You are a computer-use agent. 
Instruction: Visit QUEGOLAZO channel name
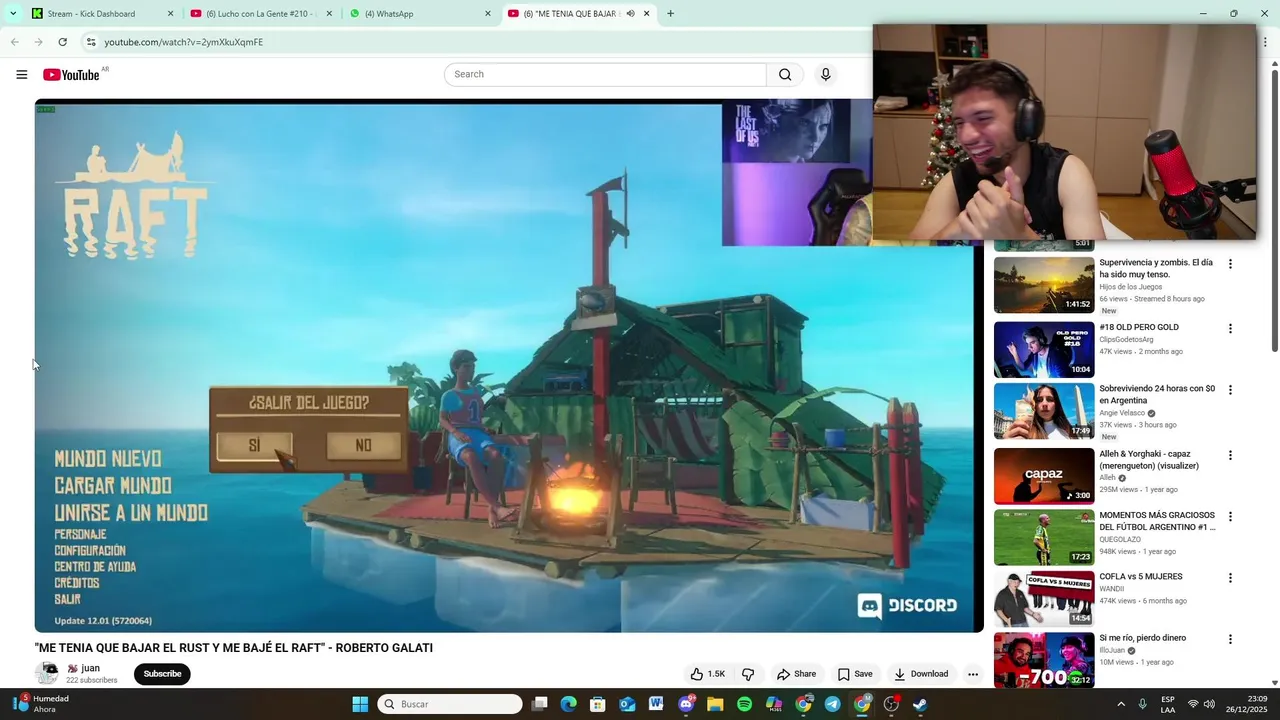click(x=1119, y=540)
